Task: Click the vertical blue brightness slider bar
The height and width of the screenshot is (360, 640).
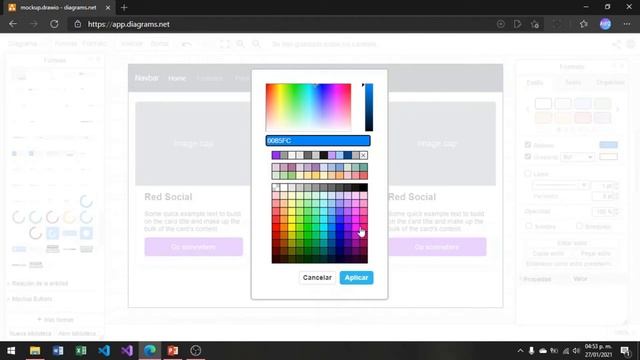Action: [369, 107]
